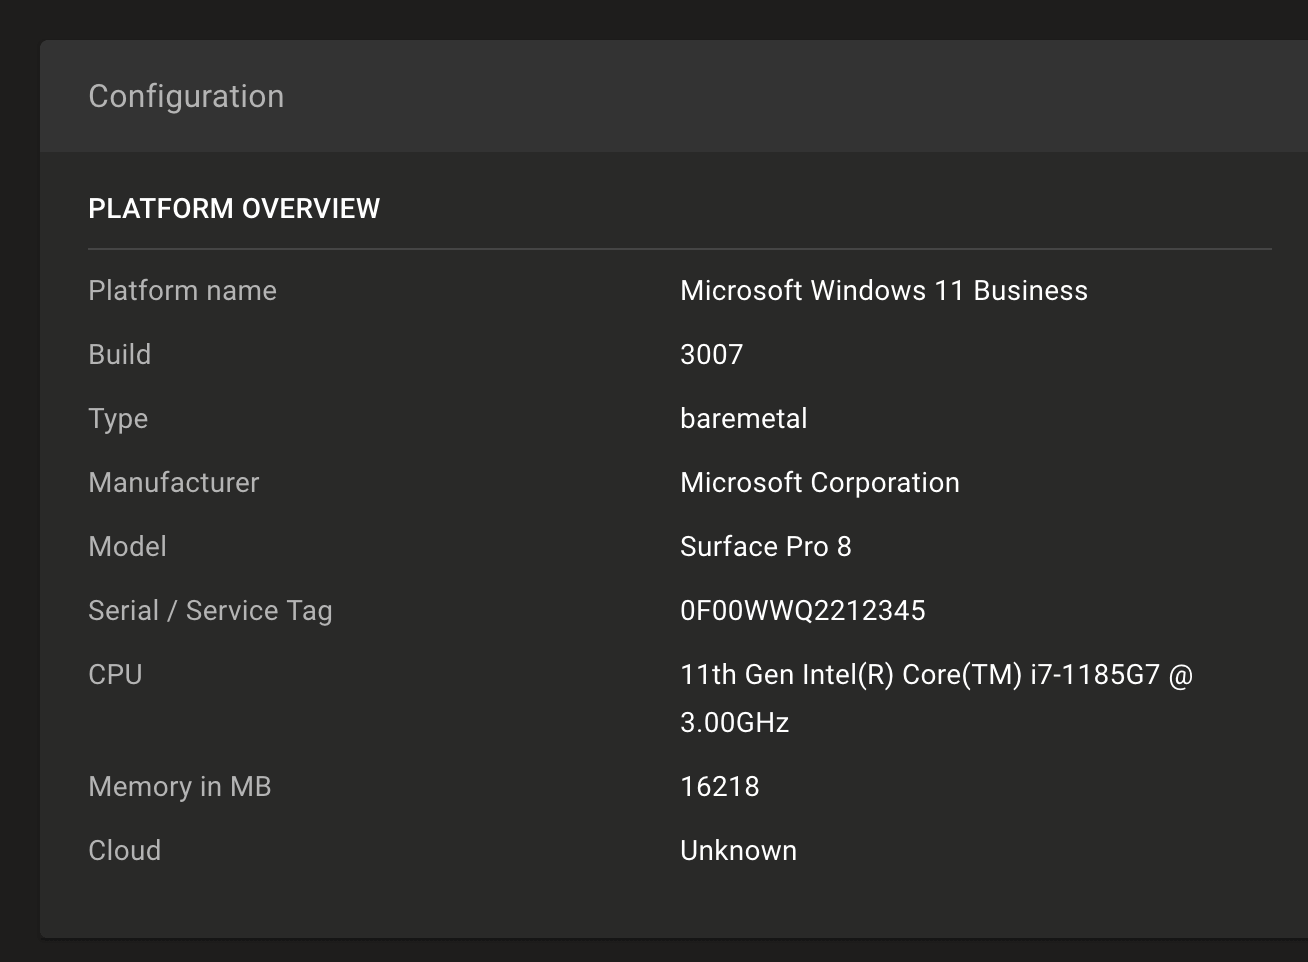Click the Cloud label
The width and height of the screenshot is (1308, 962).
(124, 850)
